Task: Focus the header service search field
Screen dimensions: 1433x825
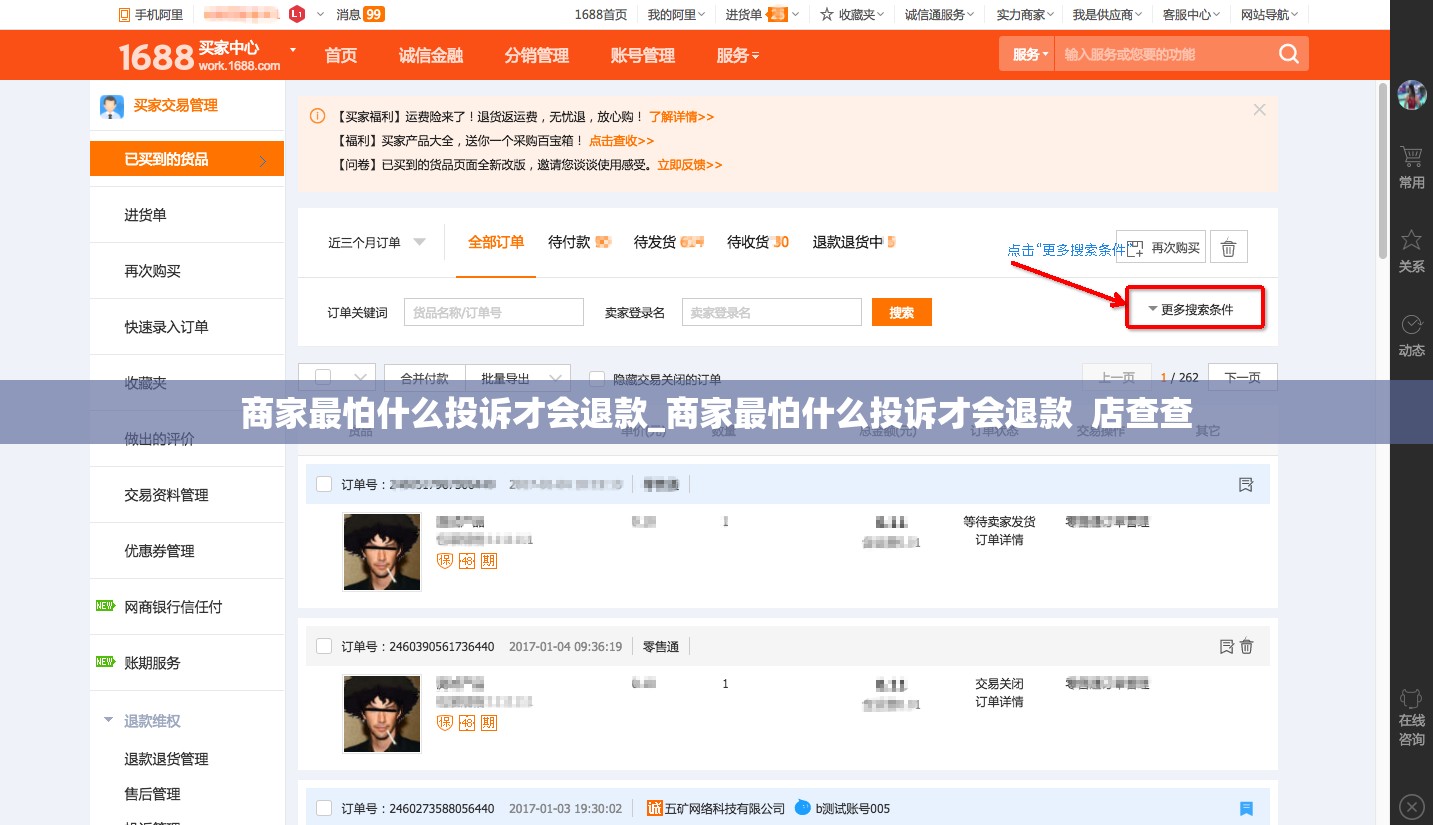Action: coord(1165,54)
